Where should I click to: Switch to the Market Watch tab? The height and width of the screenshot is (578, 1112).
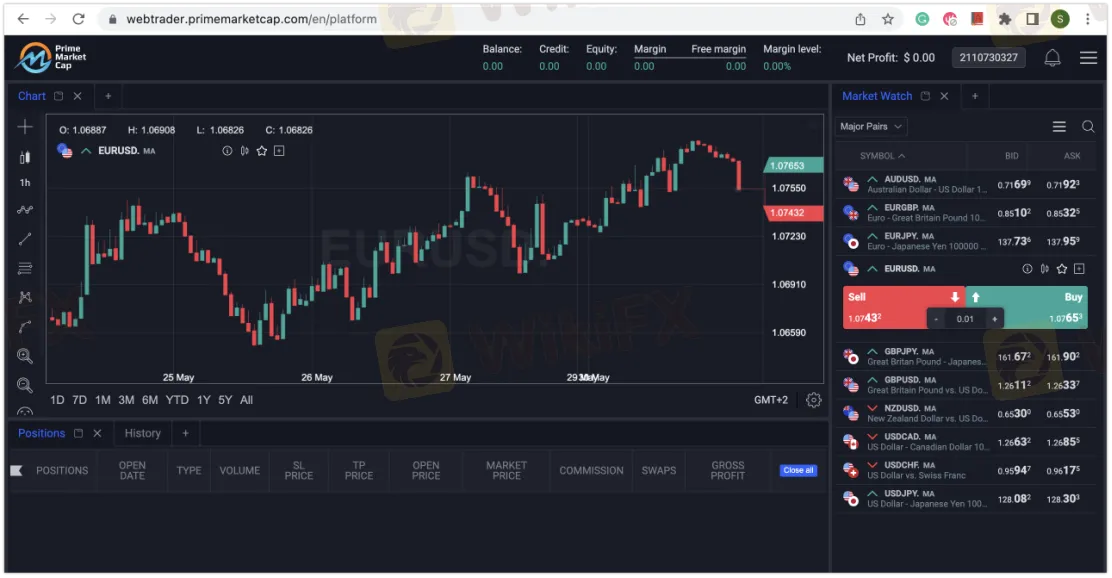[x=877, y=96]
